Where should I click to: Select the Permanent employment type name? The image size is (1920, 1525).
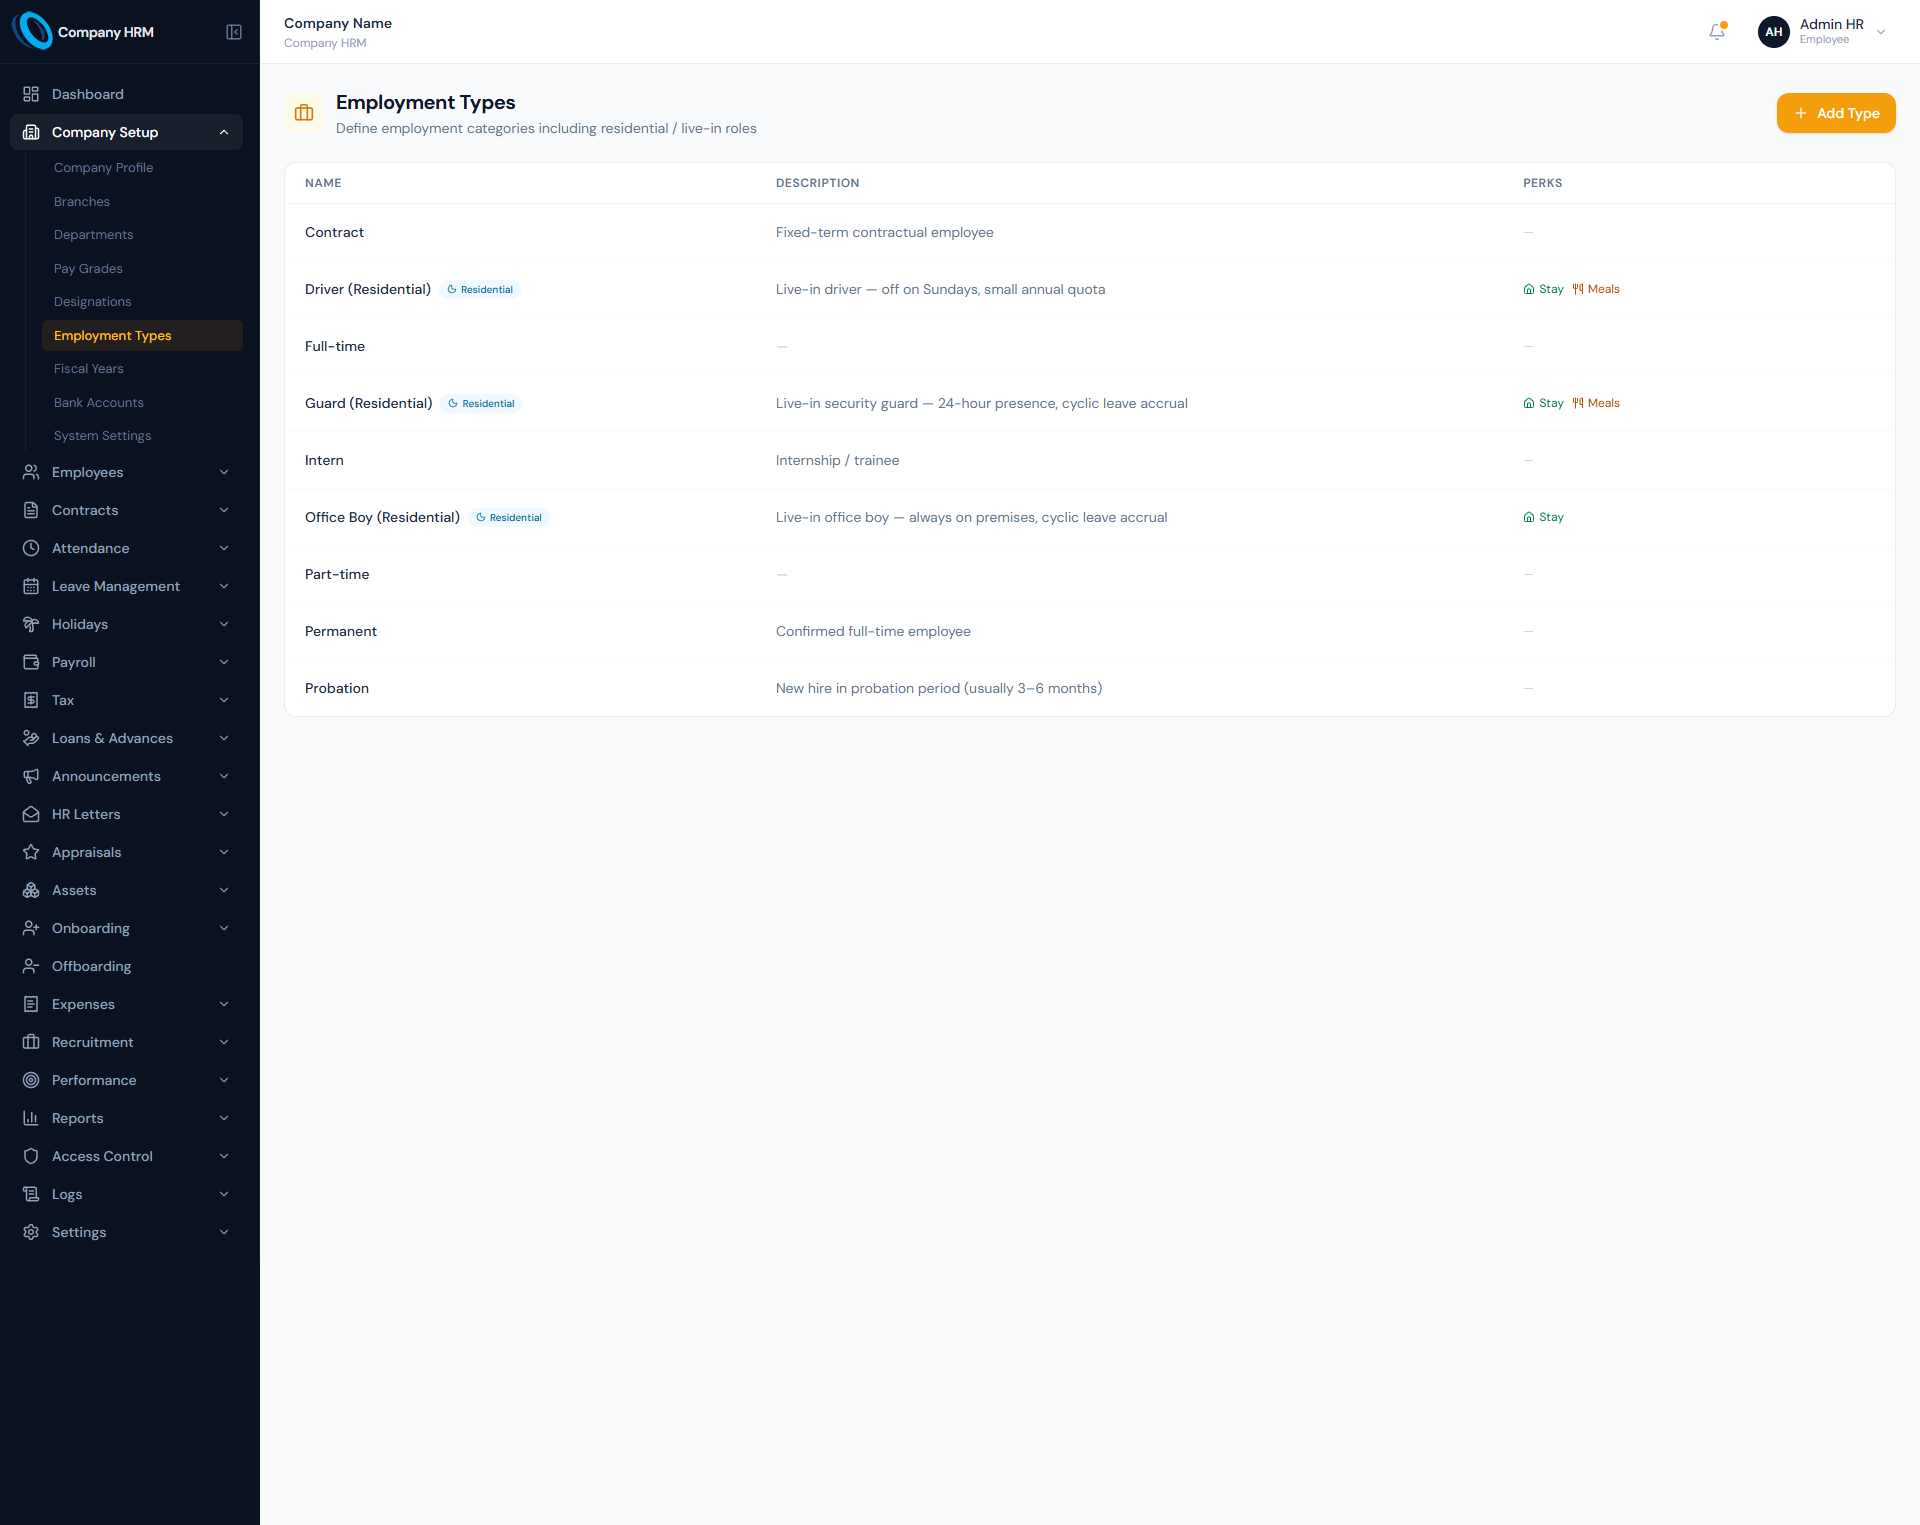click(x=341, y=631)
